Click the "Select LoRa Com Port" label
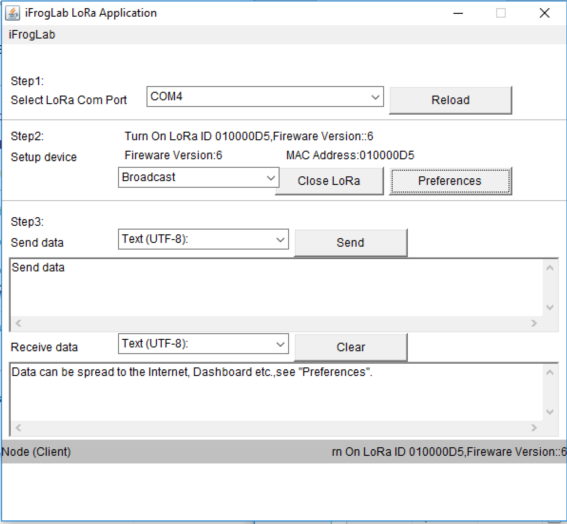 coord(69,100)
